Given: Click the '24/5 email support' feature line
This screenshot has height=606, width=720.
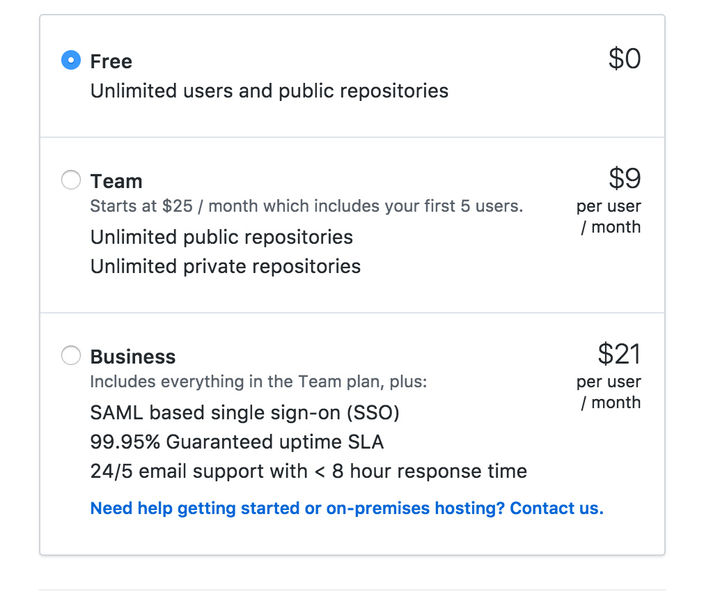Looking at the screenshot, I should click(x=308, y=471).
